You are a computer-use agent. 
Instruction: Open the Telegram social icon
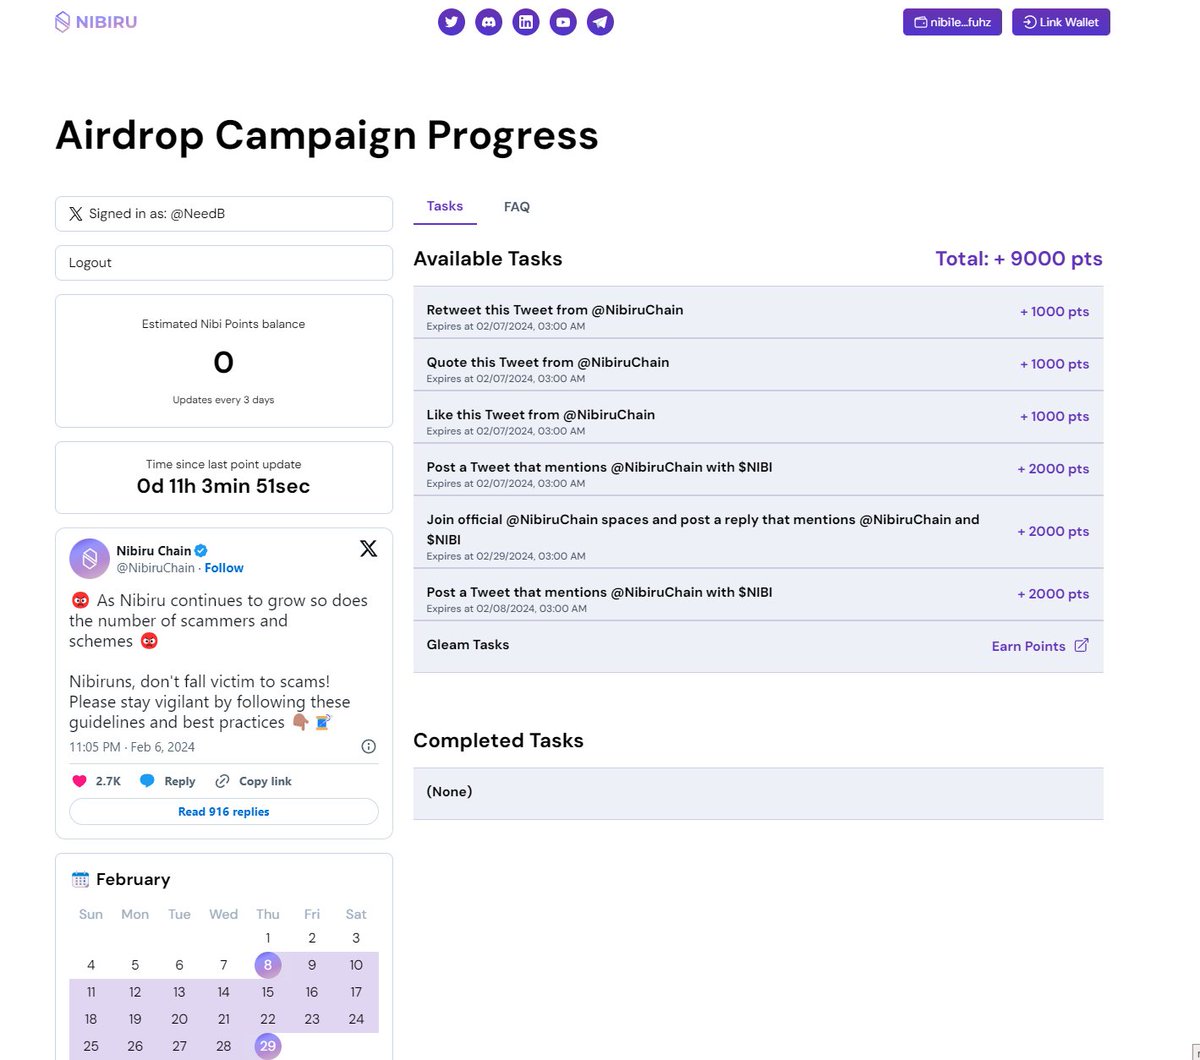(x=600, y=22)
